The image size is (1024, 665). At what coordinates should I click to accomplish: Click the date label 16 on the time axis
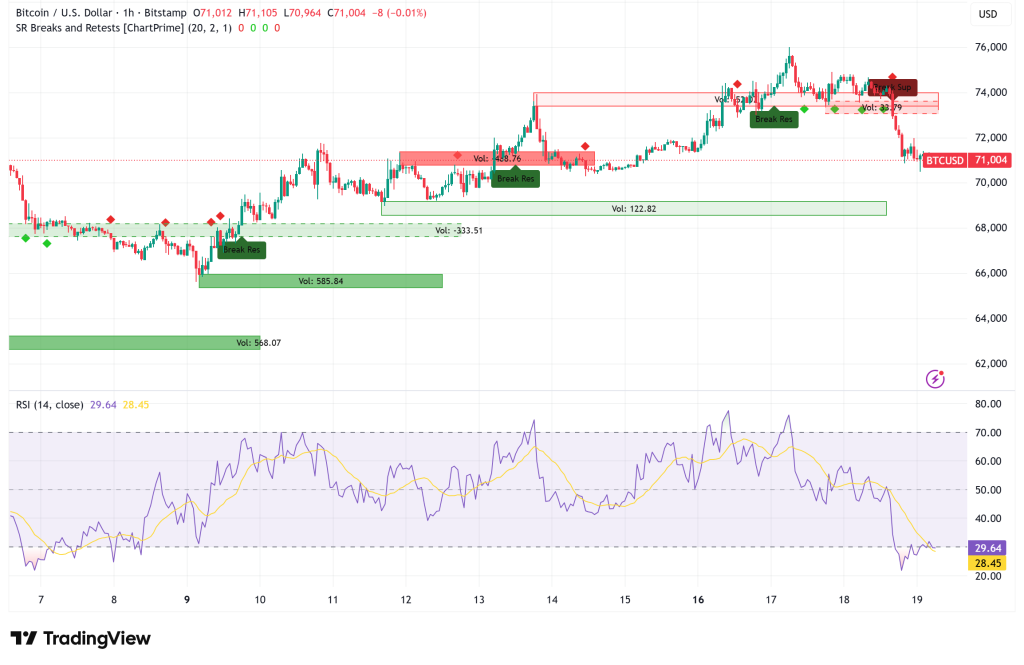(698, 600)
